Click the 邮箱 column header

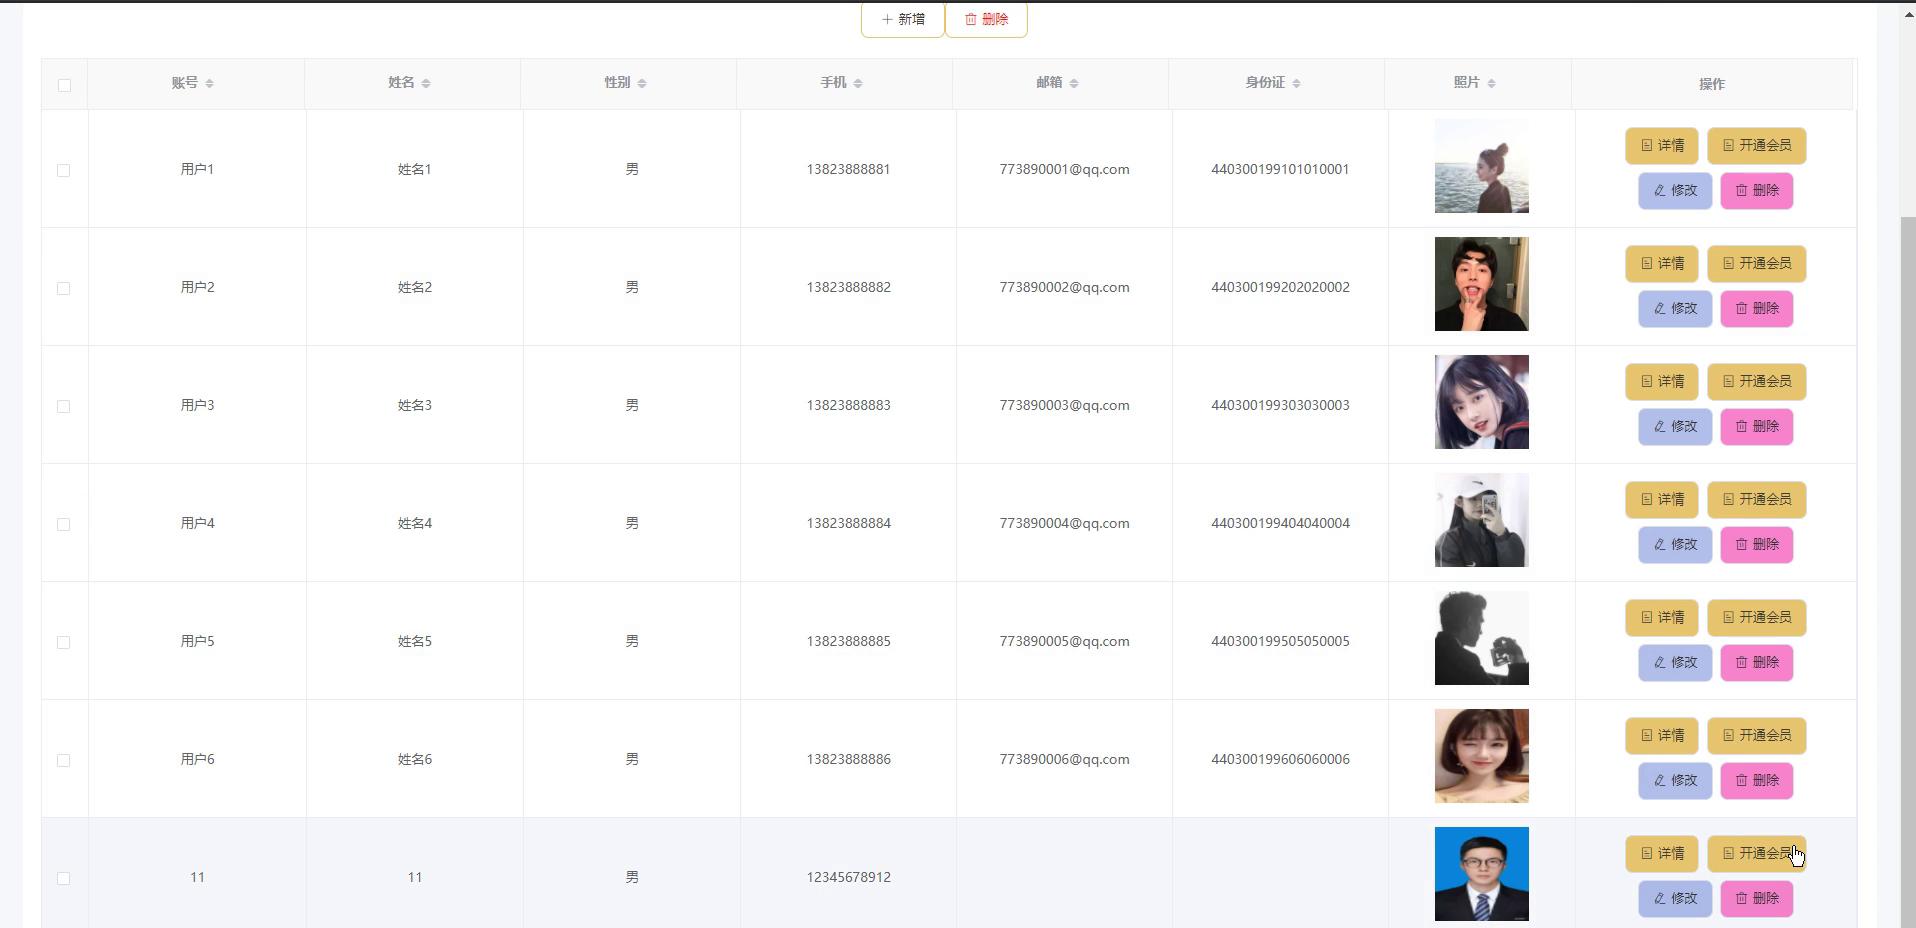point(1049,83)
